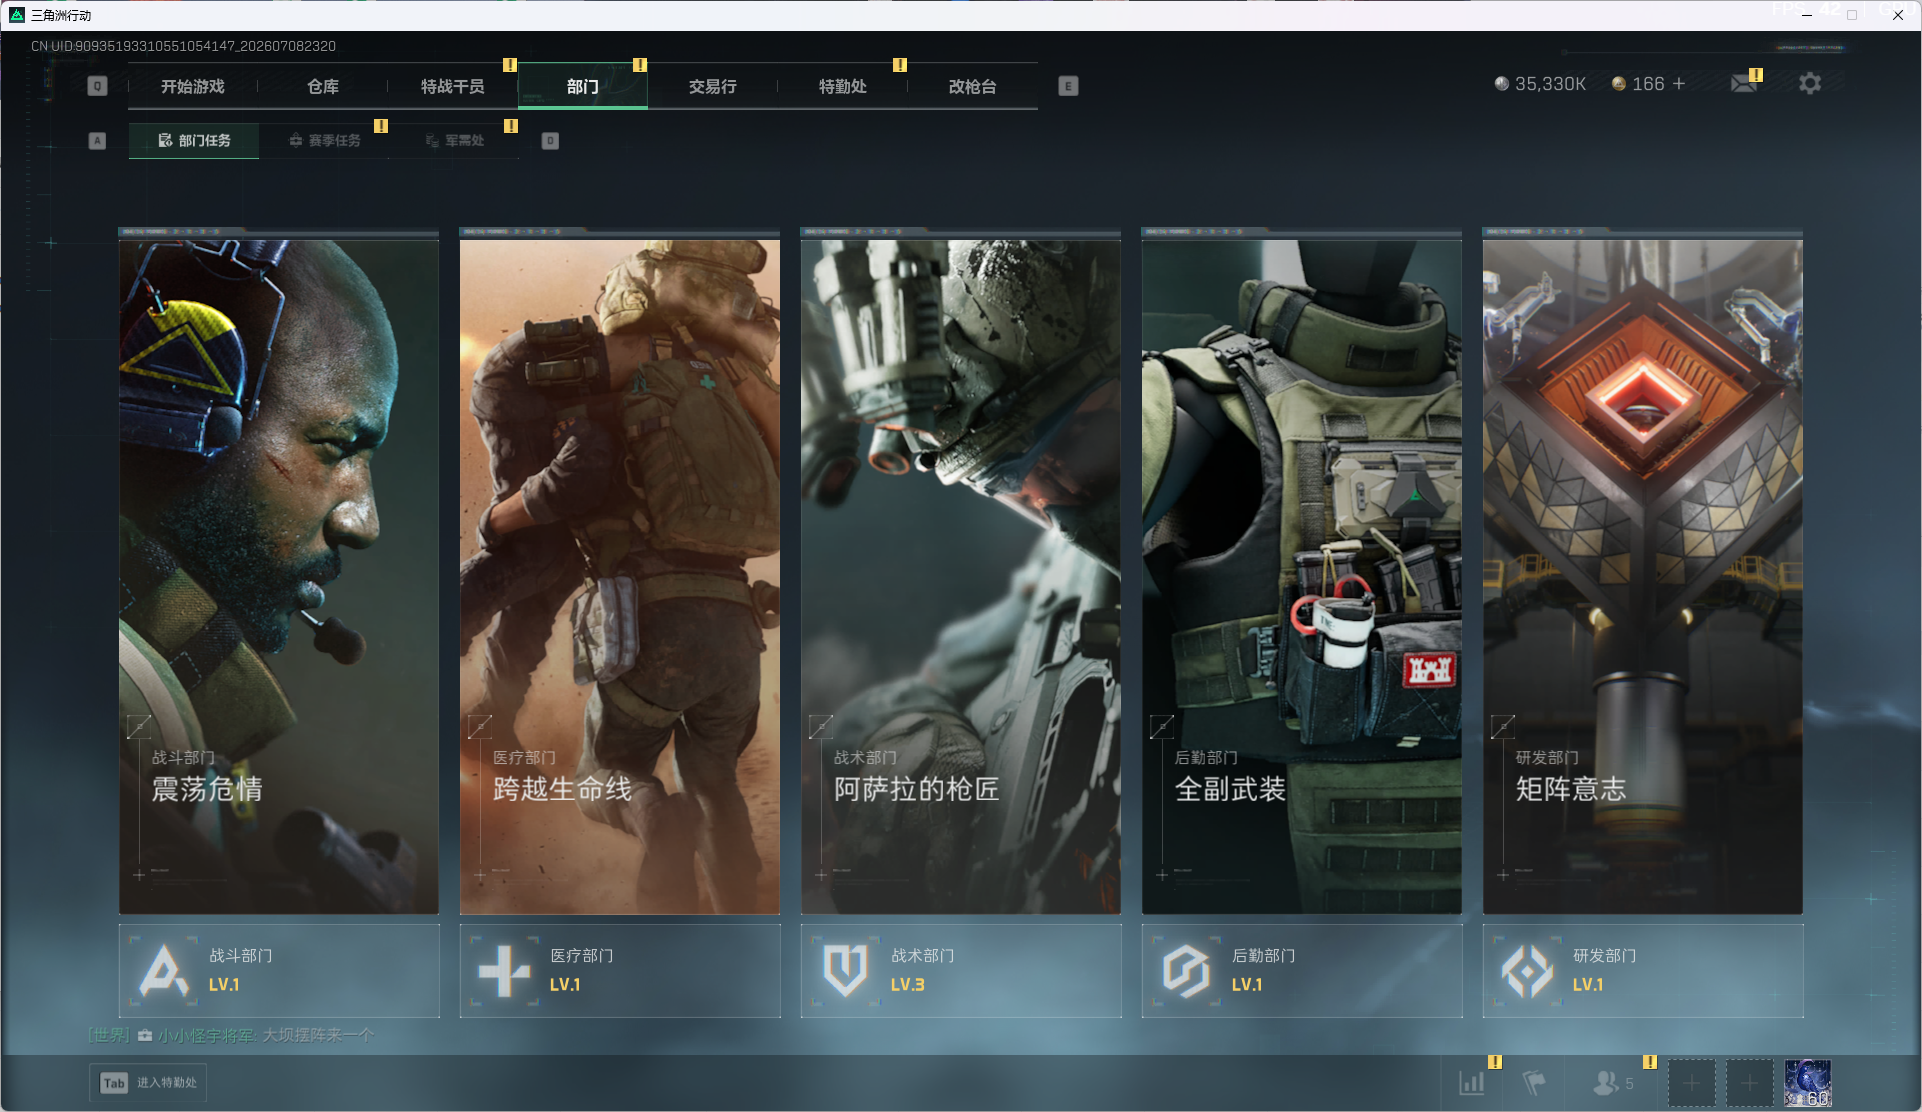Screen dimensions: 1922x1112
Task: Open the friends icon showing 5
Action: tap(1612, 1083)
